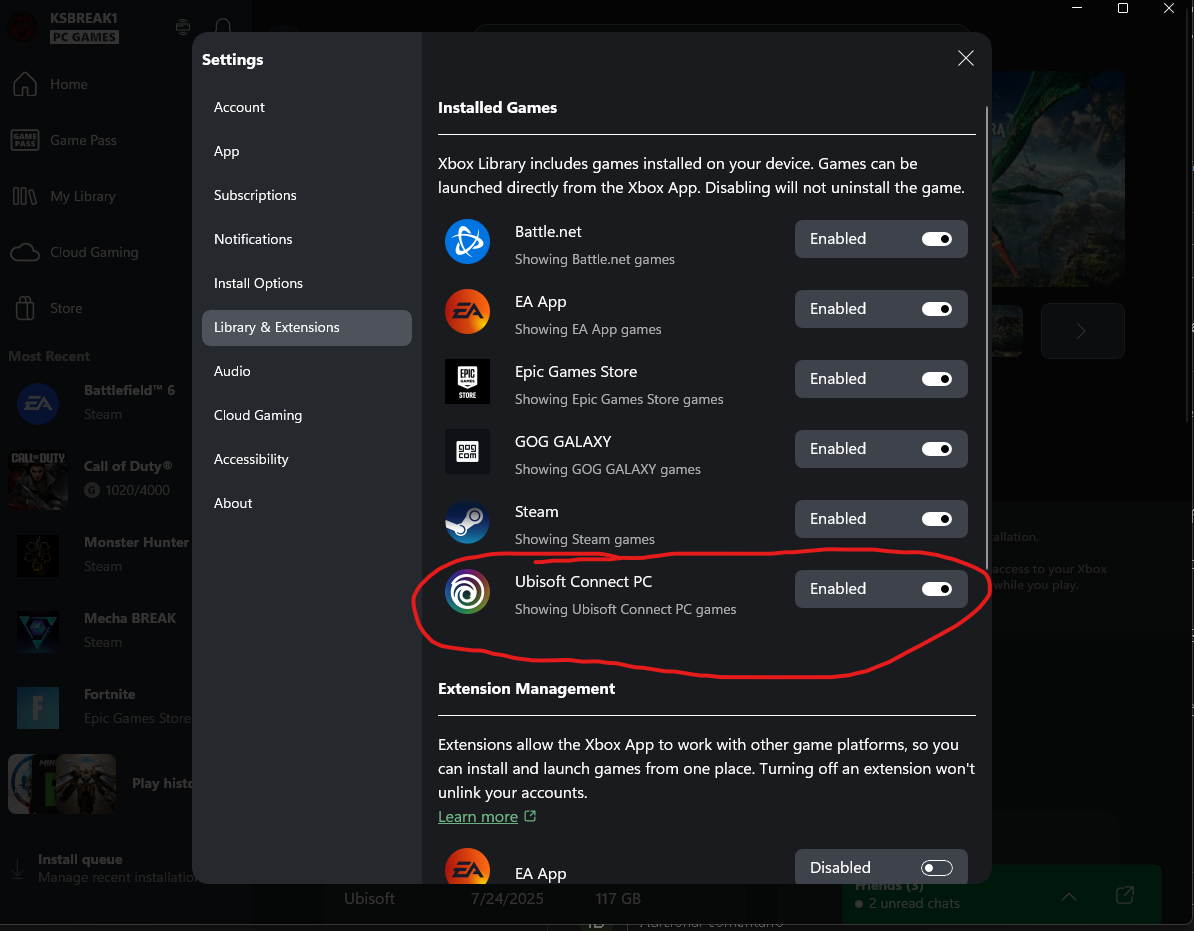
Task: Click the external link icon beside Learn more
Action: pos(530,816)
